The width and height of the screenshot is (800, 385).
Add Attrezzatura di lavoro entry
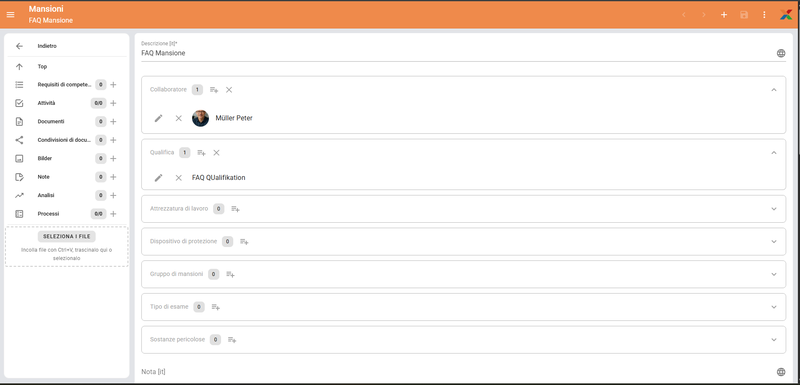click(x=235, y=209)
